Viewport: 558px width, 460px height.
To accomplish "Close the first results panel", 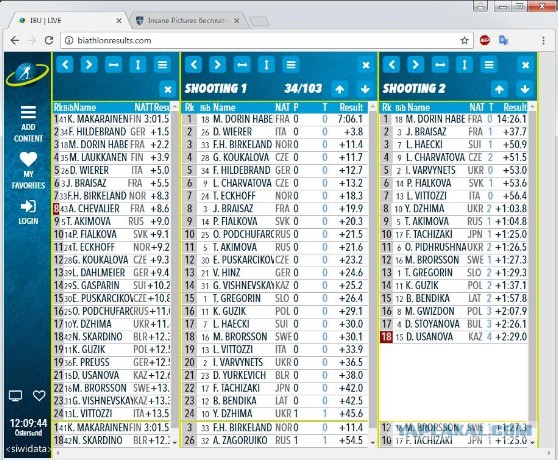I will tap(168, 89).
